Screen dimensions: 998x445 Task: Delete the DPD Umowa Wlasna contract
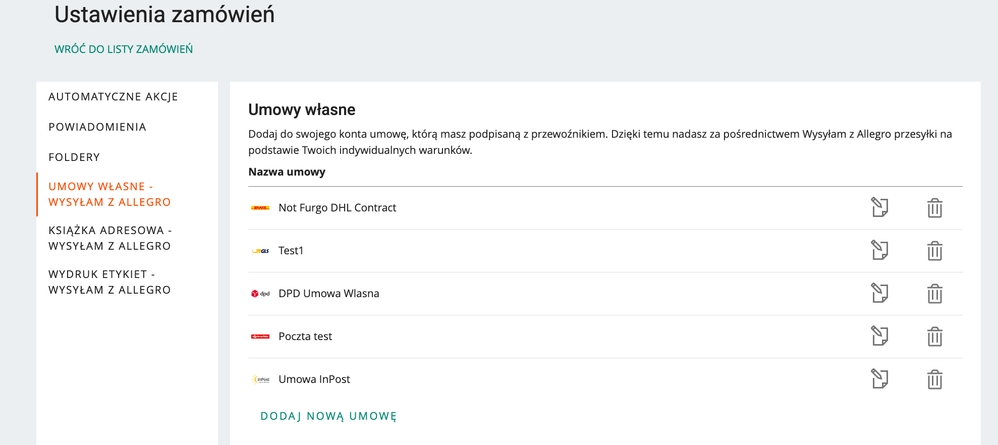(x=934, y=293)
